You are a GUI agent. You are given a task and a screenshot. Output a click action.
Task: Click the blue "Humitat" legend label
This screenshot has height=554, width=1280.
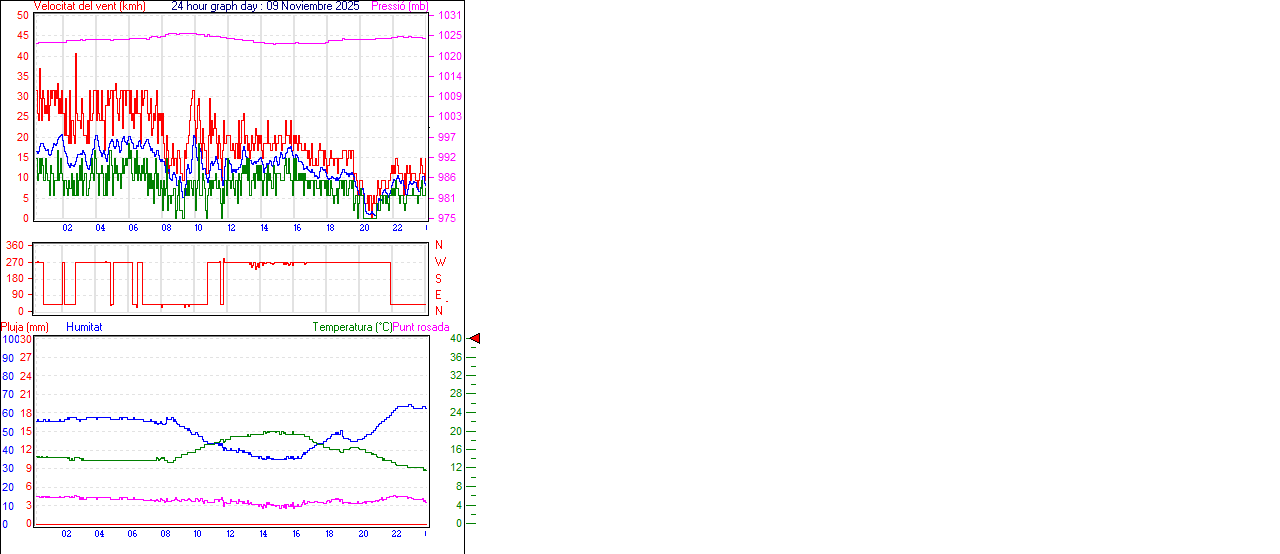[84, 327]
